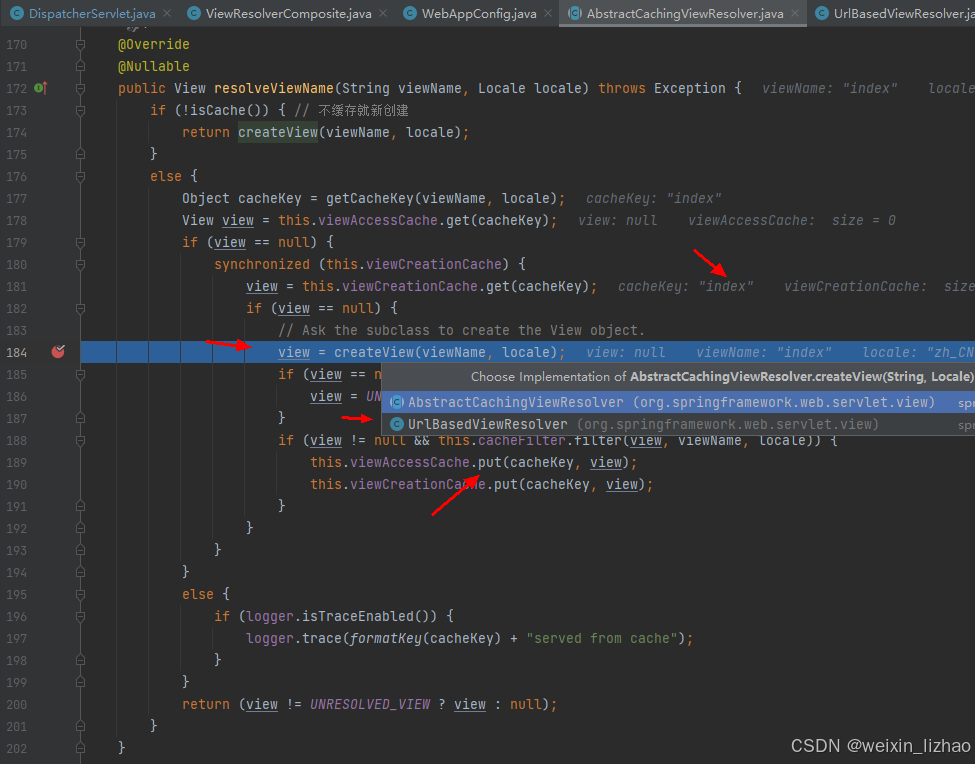Viewport: 975px width, 764px height.
Task: Switch to the DispatcherServlet.java tab
Action: [x=91, y=13]
